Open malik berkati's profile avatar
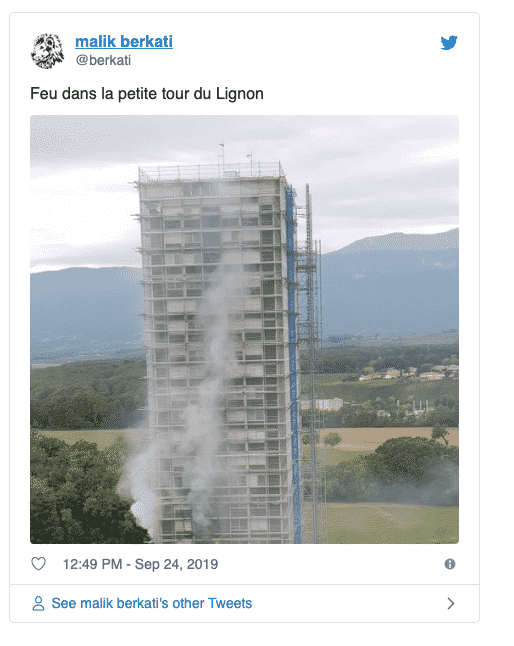514x646 pixels. (48, 51)
